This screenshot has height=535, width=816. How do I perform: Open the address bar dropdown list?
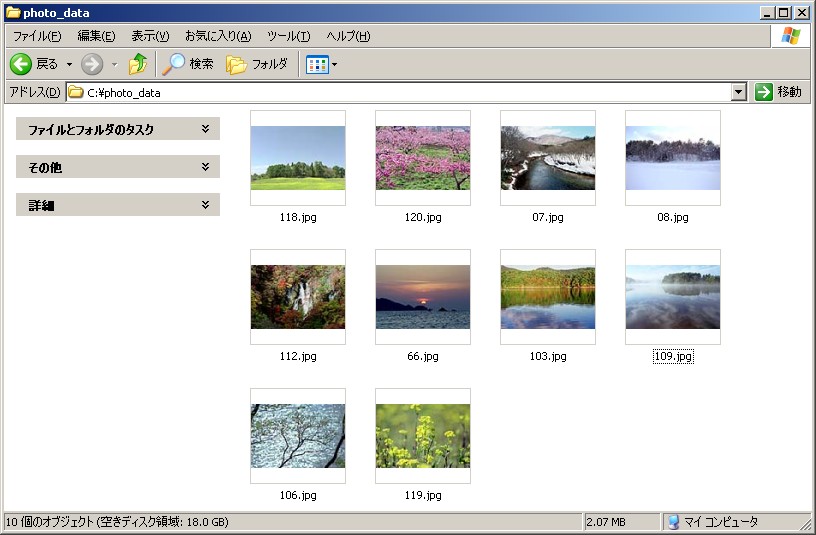pos(738,92)
